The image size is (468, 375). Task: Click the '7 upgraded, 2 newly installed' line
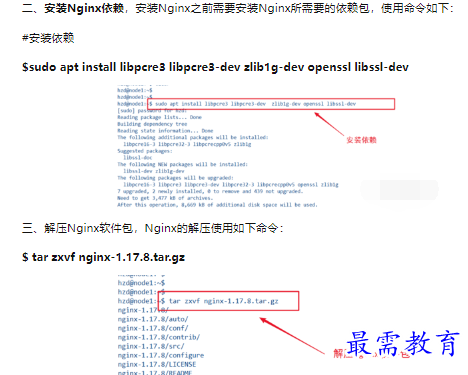(x=210, y=191)
